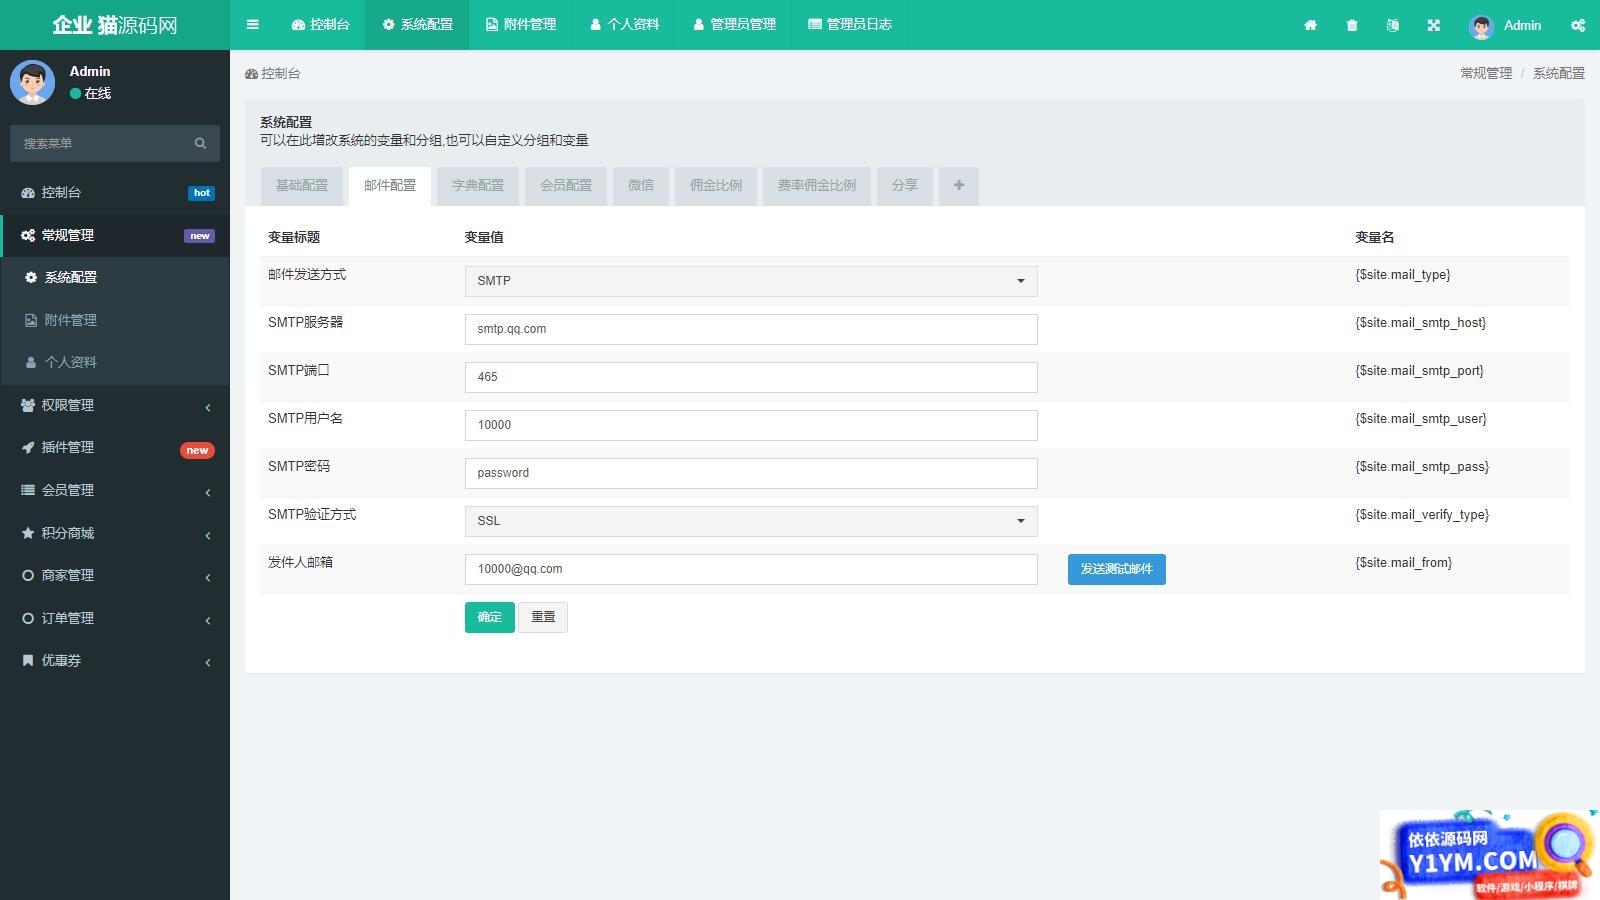Select 系统配置 in sidebar submenu
1600x900 pixels.
coord(115,277)
